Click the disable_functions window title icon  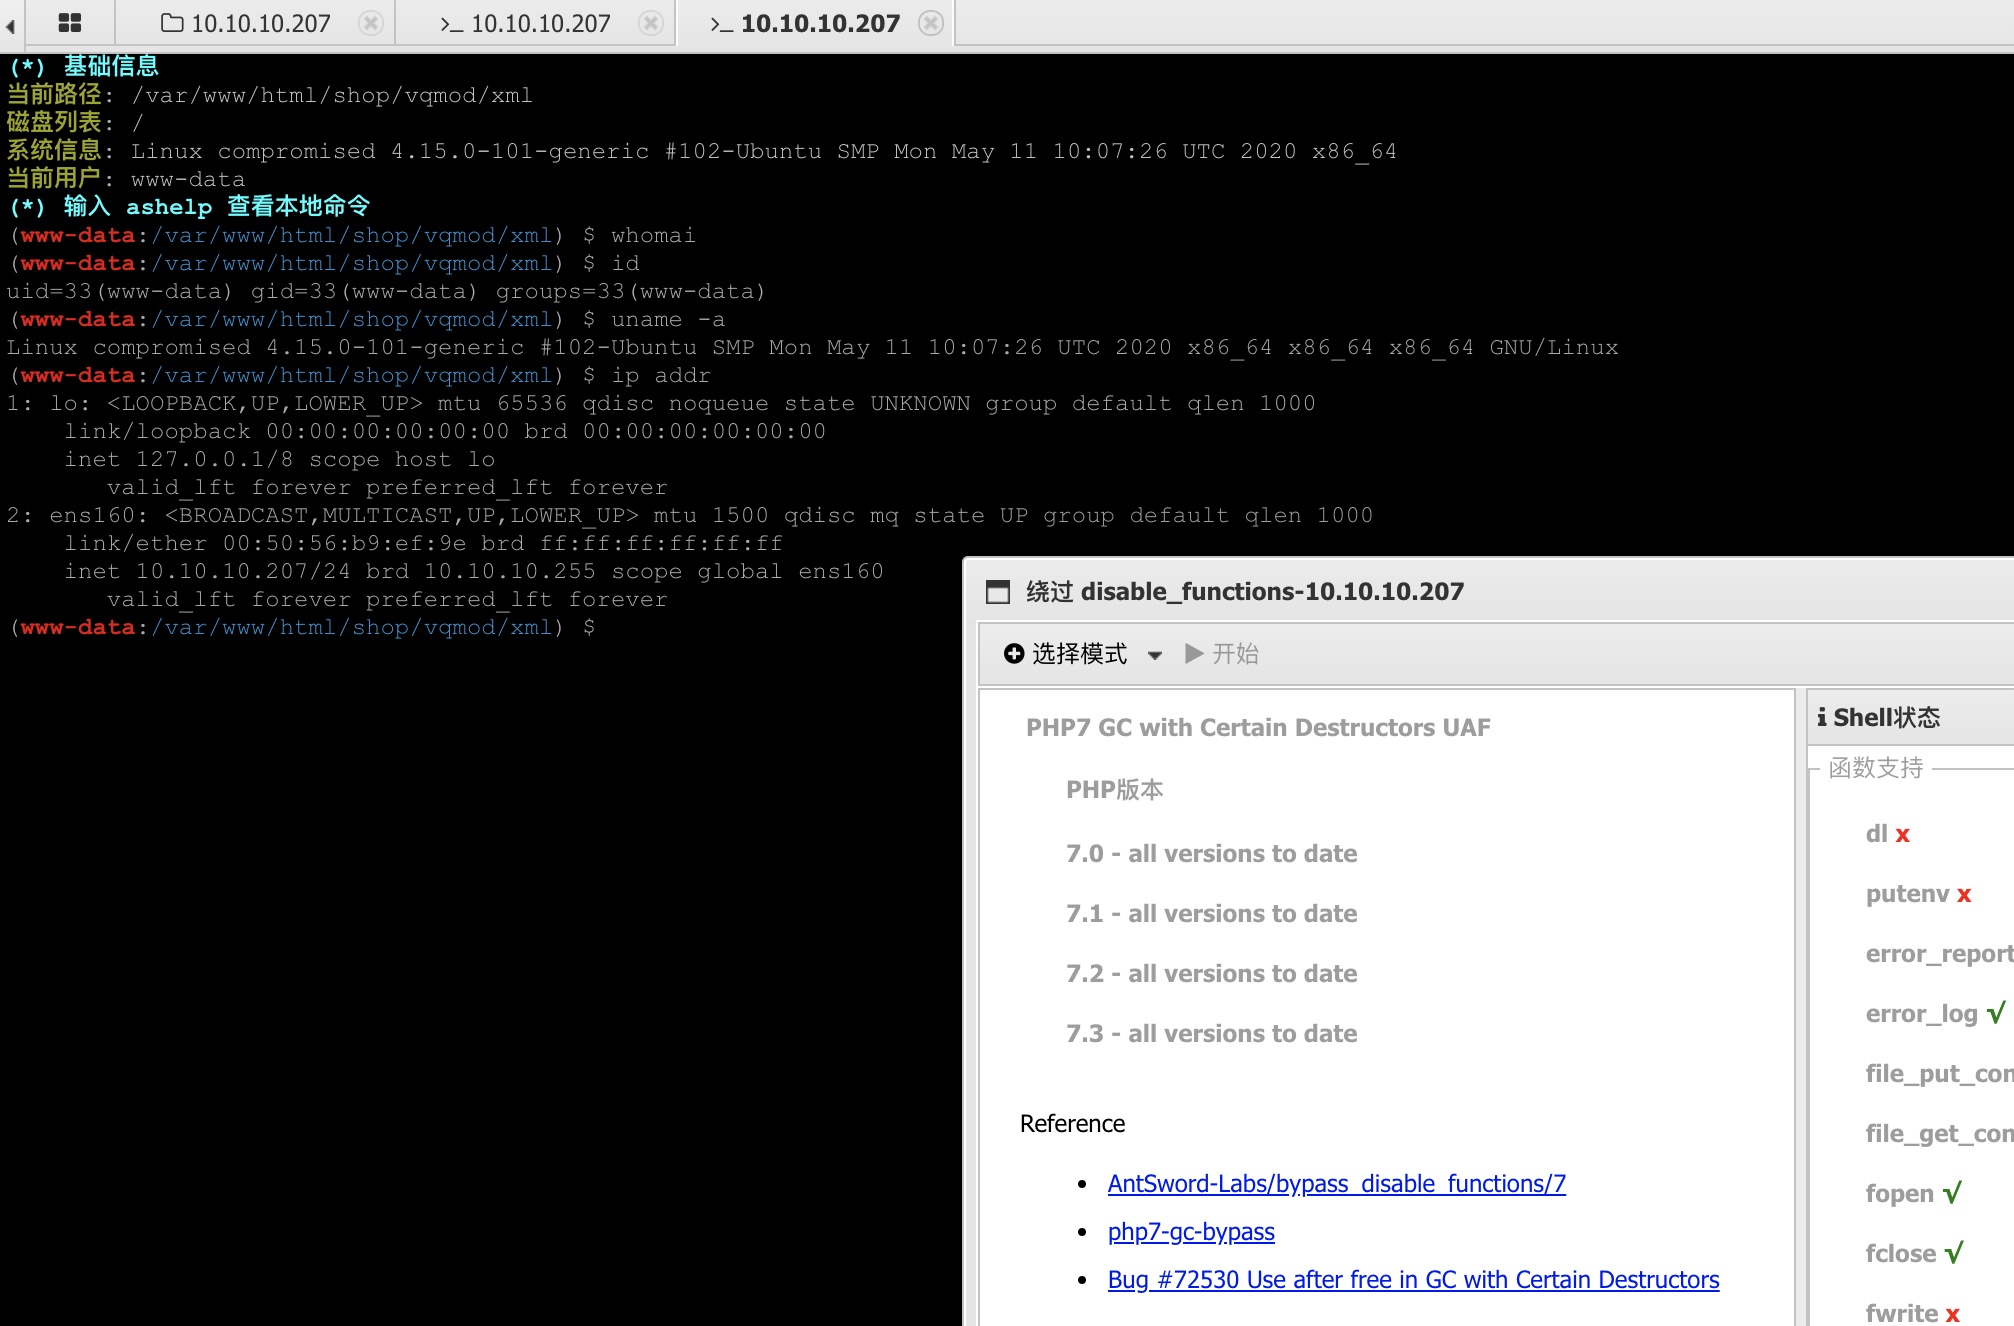[x=998, y=592]
